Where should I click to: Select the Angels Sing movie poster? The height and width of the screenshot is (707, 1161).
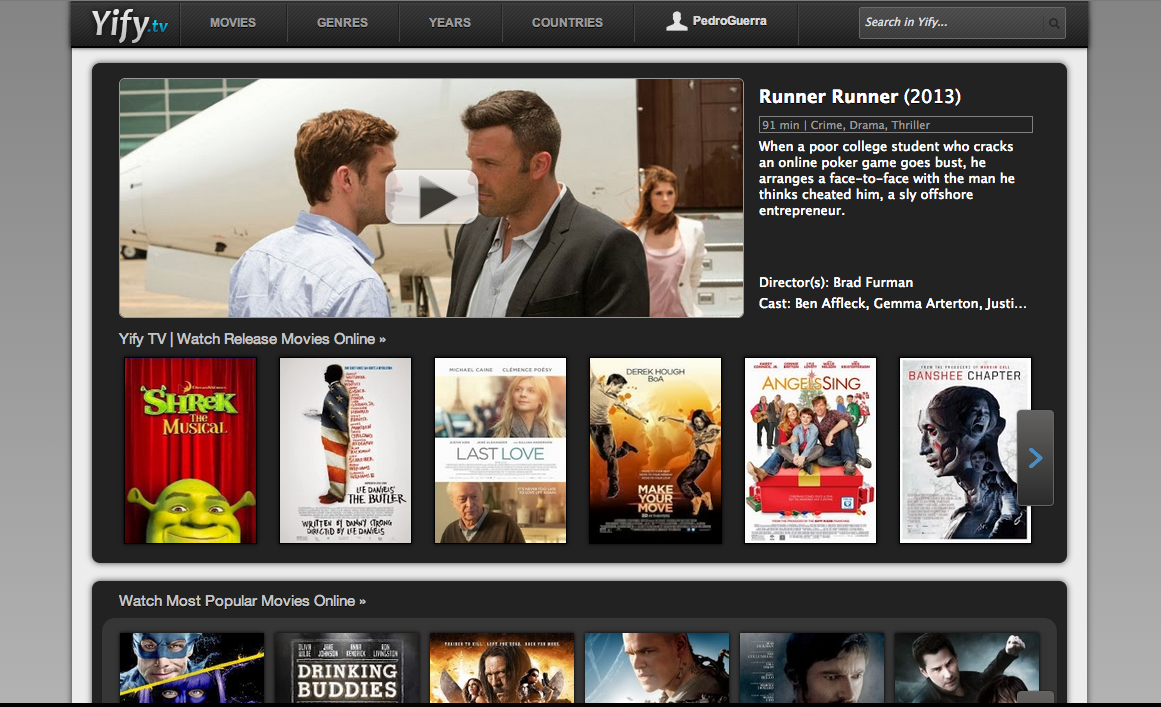[810, 450]
